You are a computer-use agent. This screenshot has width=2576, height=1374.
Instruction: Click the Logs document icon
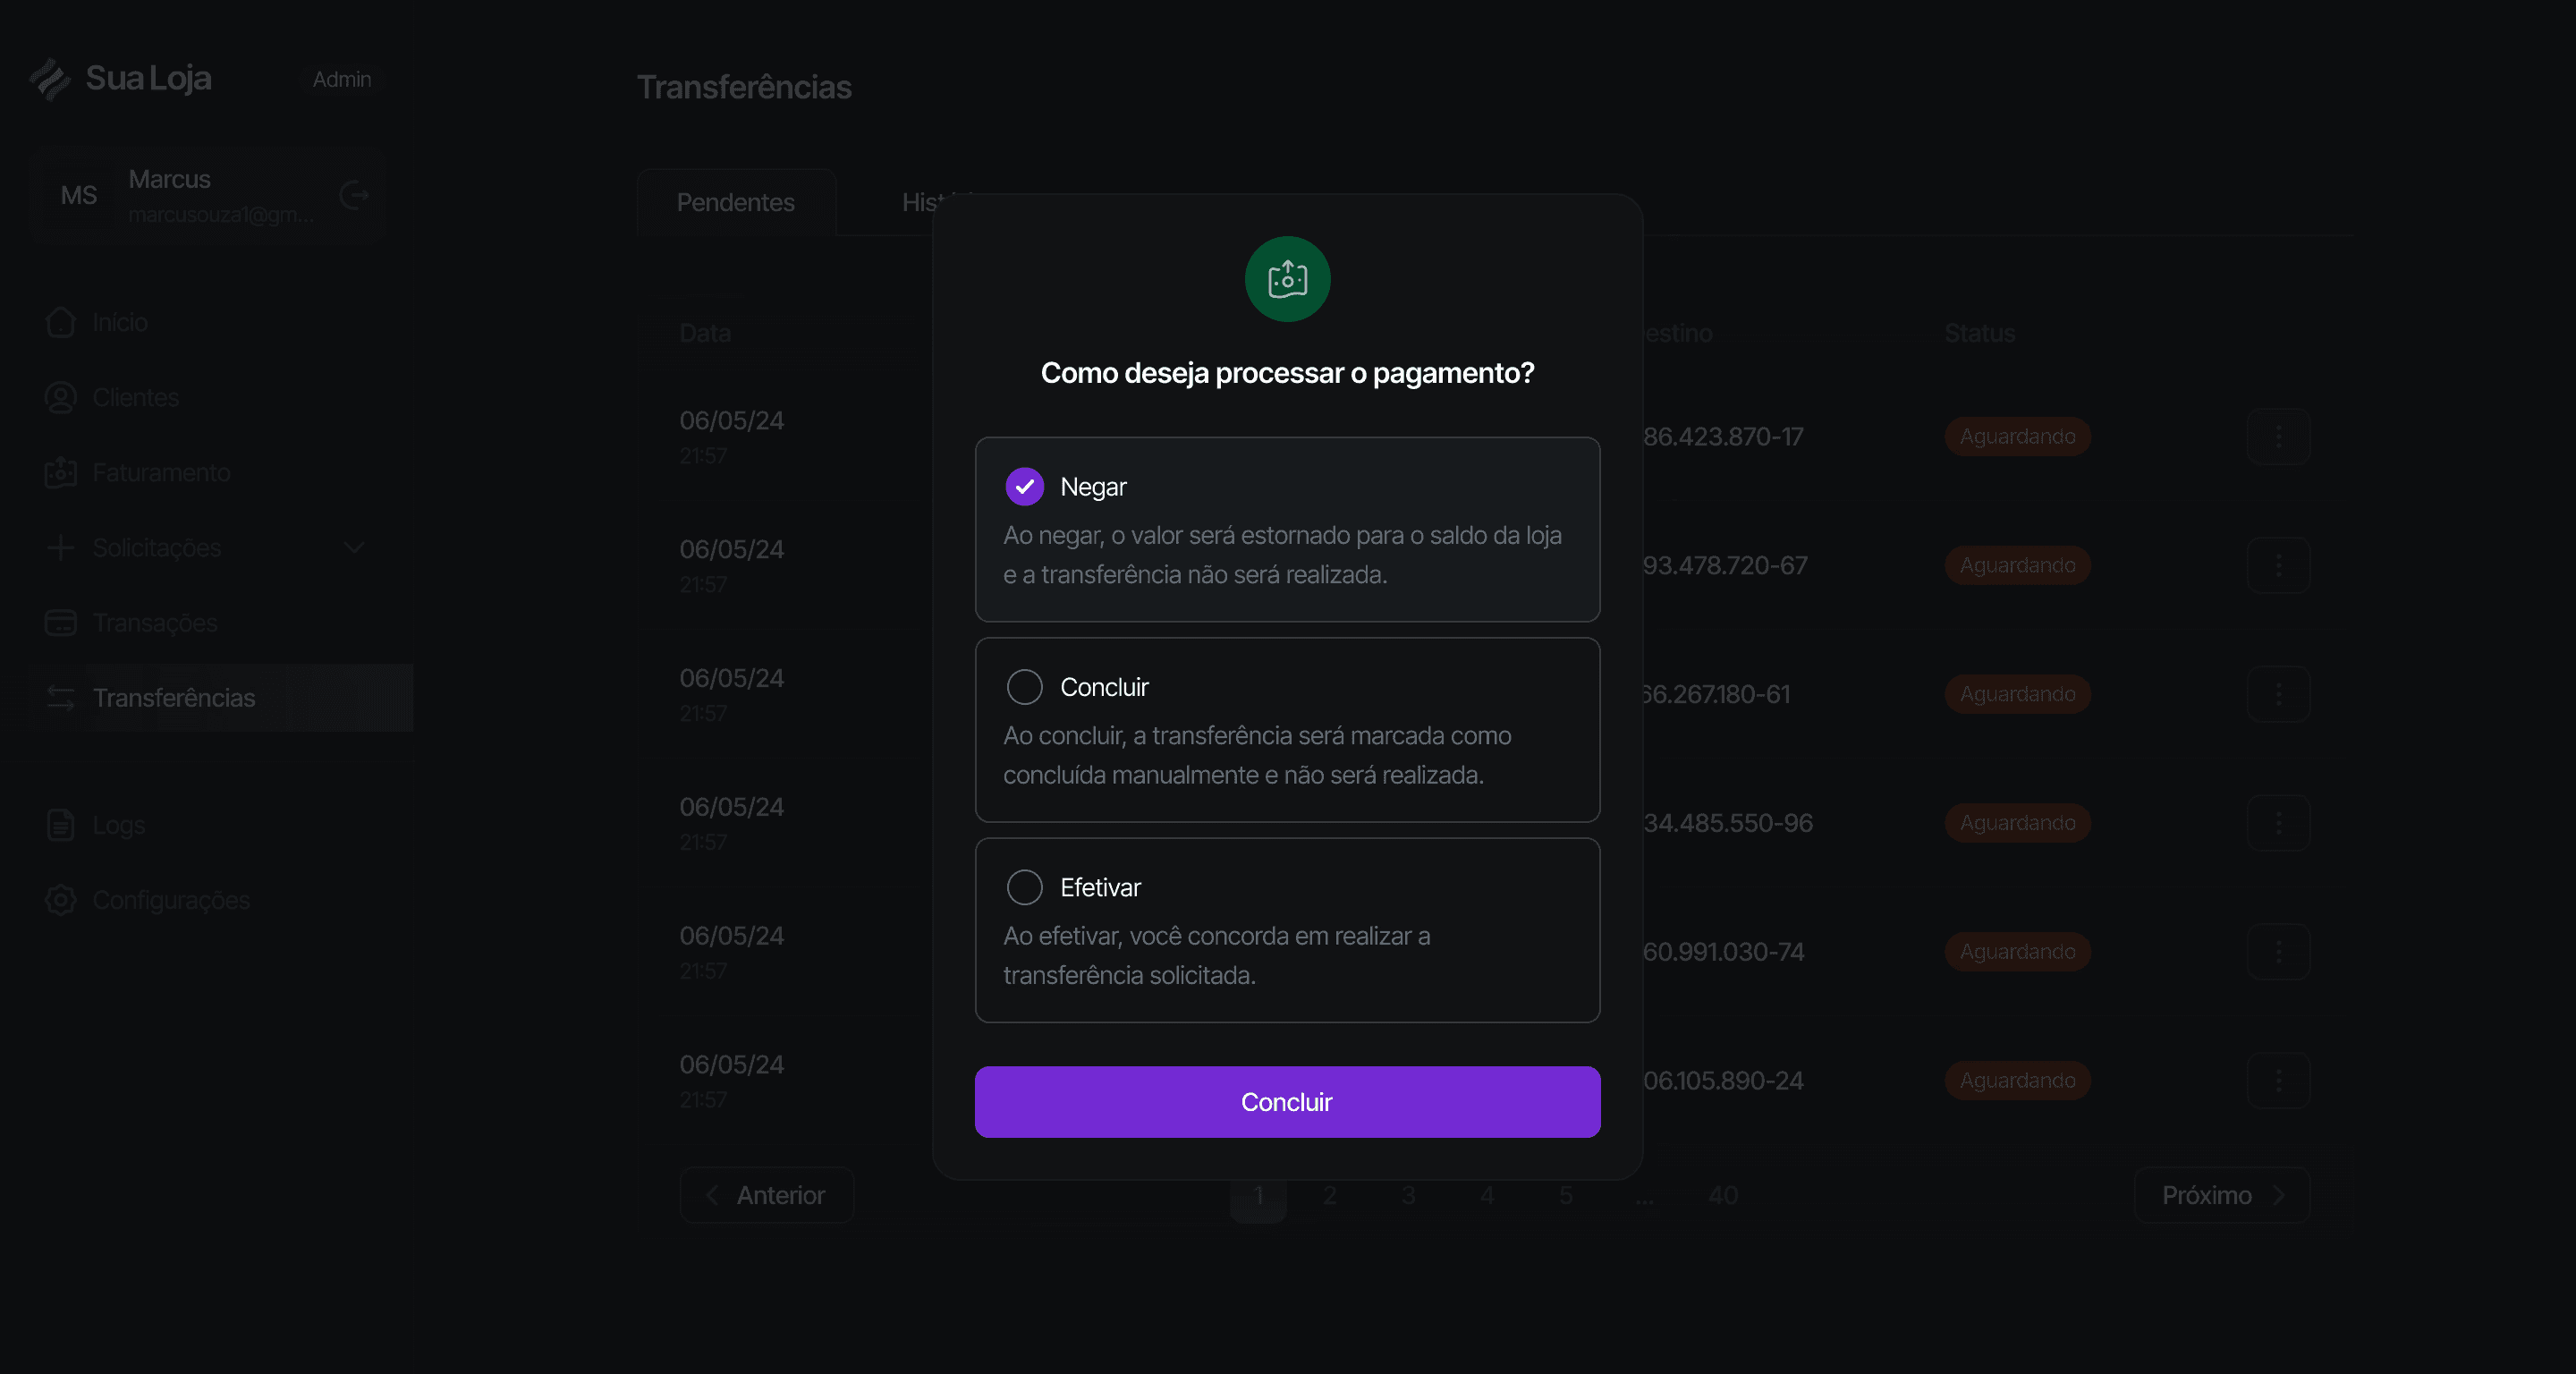pyautogui.click(x=60, y=825)
